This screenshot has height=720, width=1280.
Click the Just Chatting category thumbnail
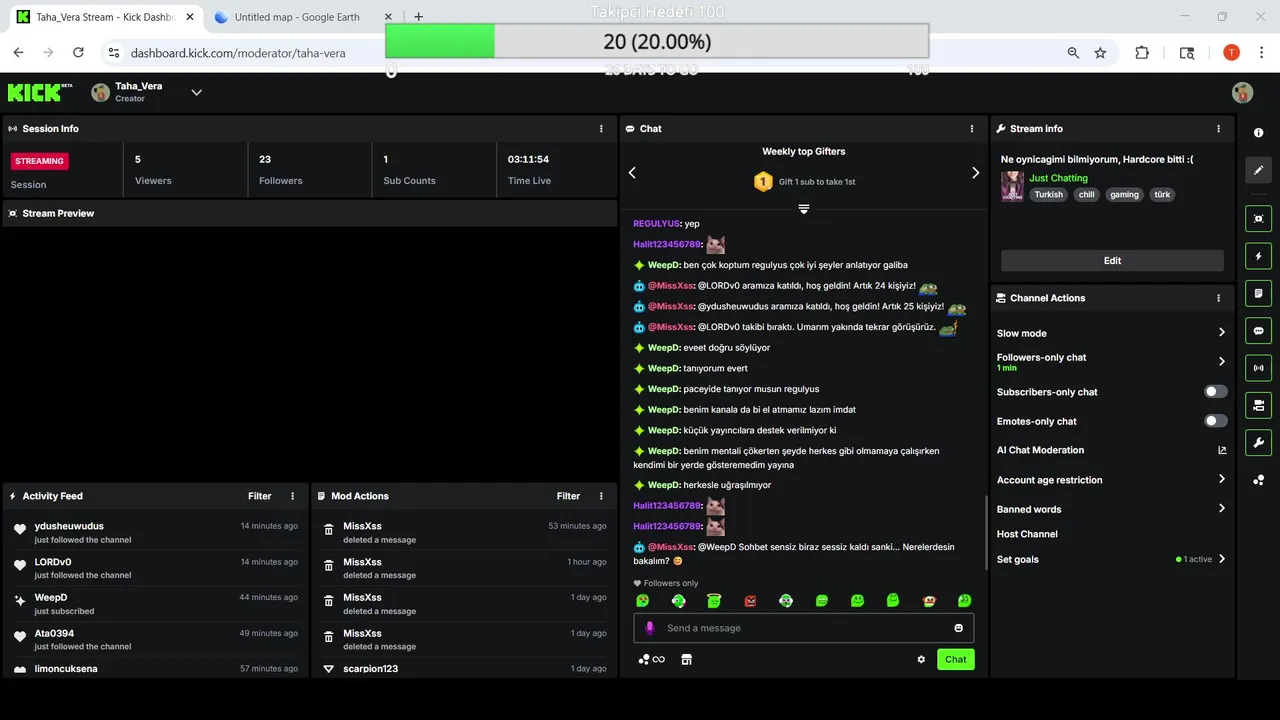point(1012,186)
